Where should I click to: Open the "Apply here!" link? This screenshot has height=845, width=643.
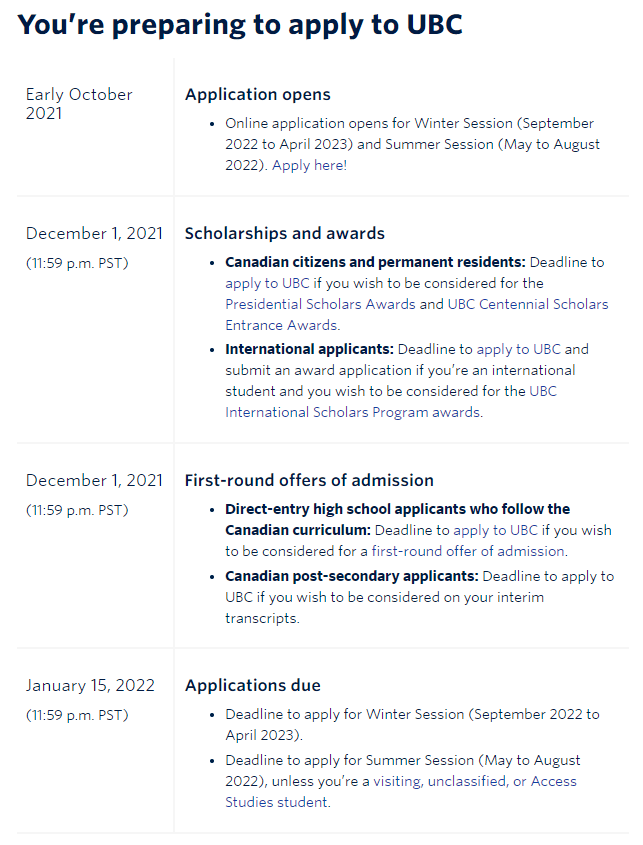[309, 165]
